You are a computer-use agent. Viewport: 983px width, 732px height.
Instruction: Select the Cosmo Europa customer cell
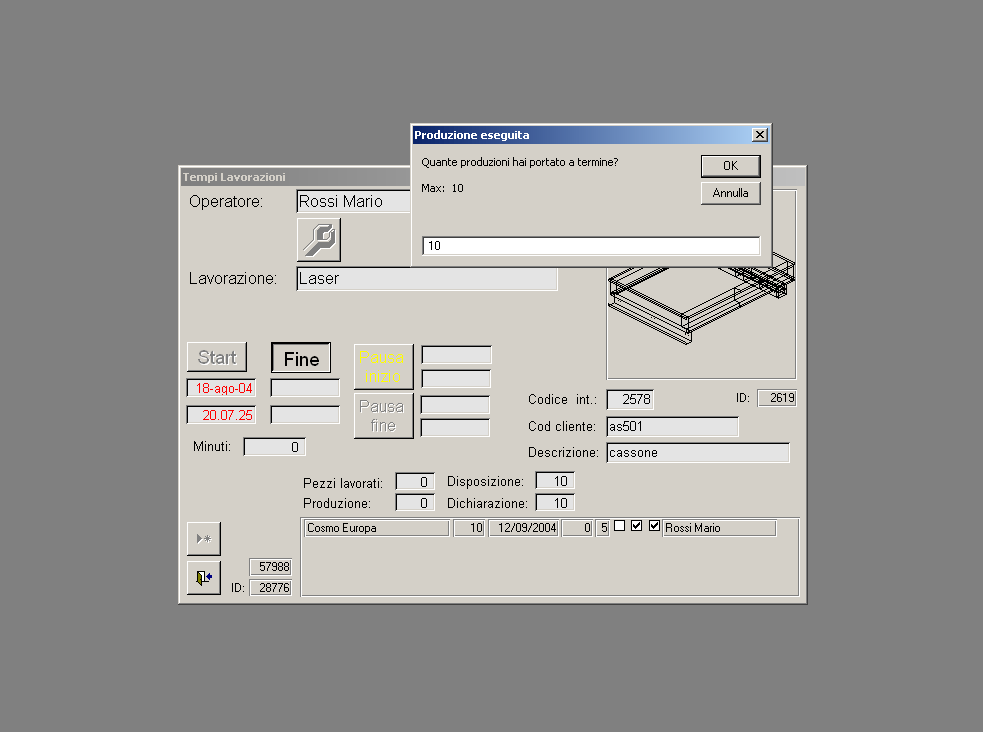(377, 528)
